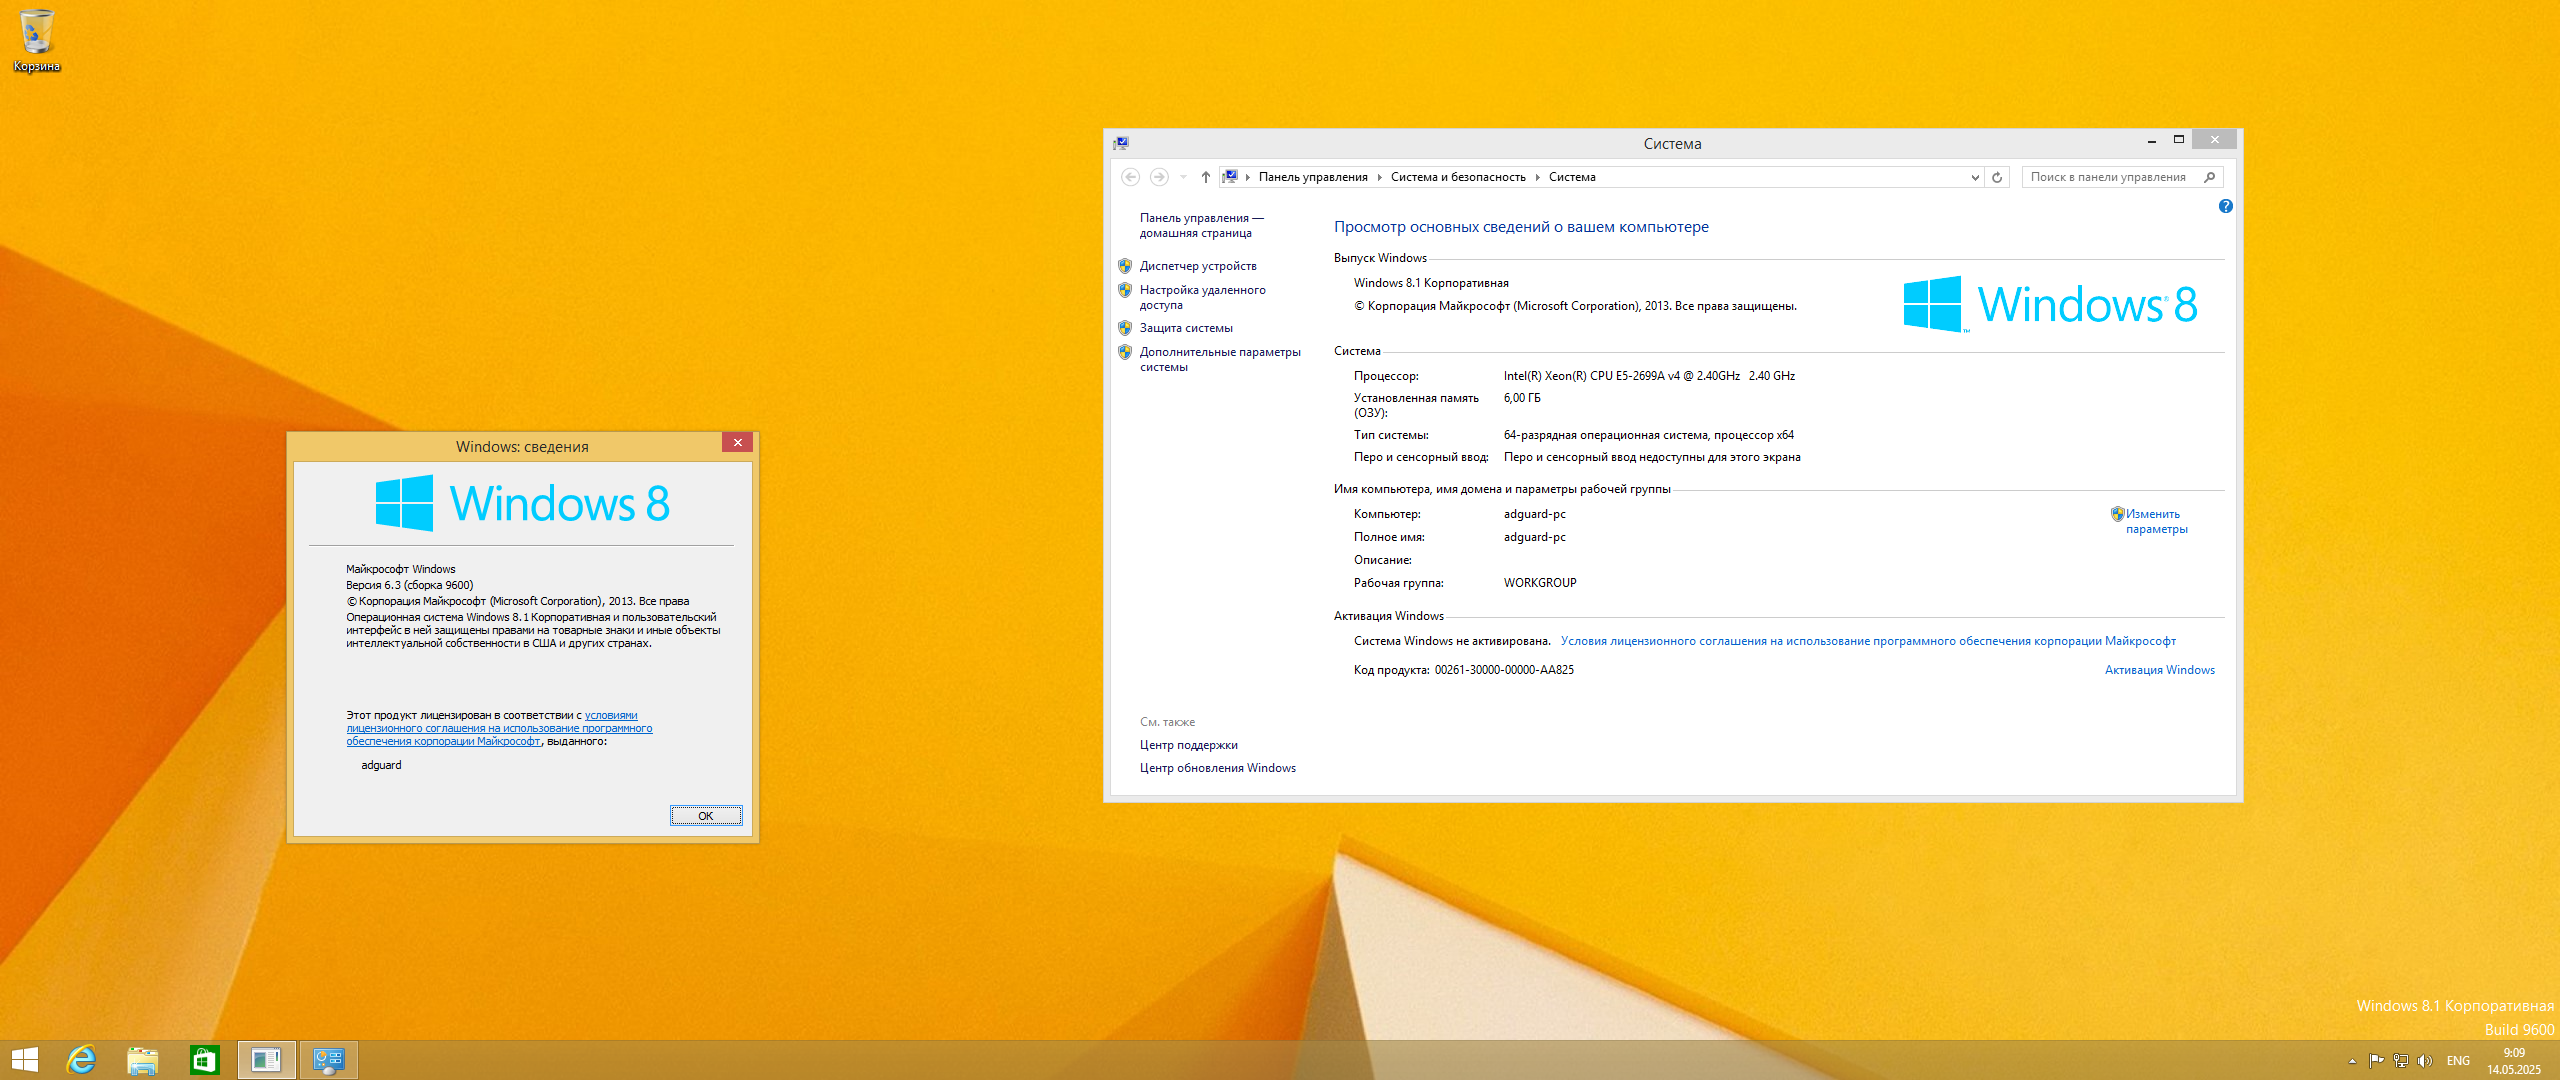The height and width of the screenshot is (1080, 2560).
Task: Open Windows Store from the taskbar
Action: (x=205, y=1060)
